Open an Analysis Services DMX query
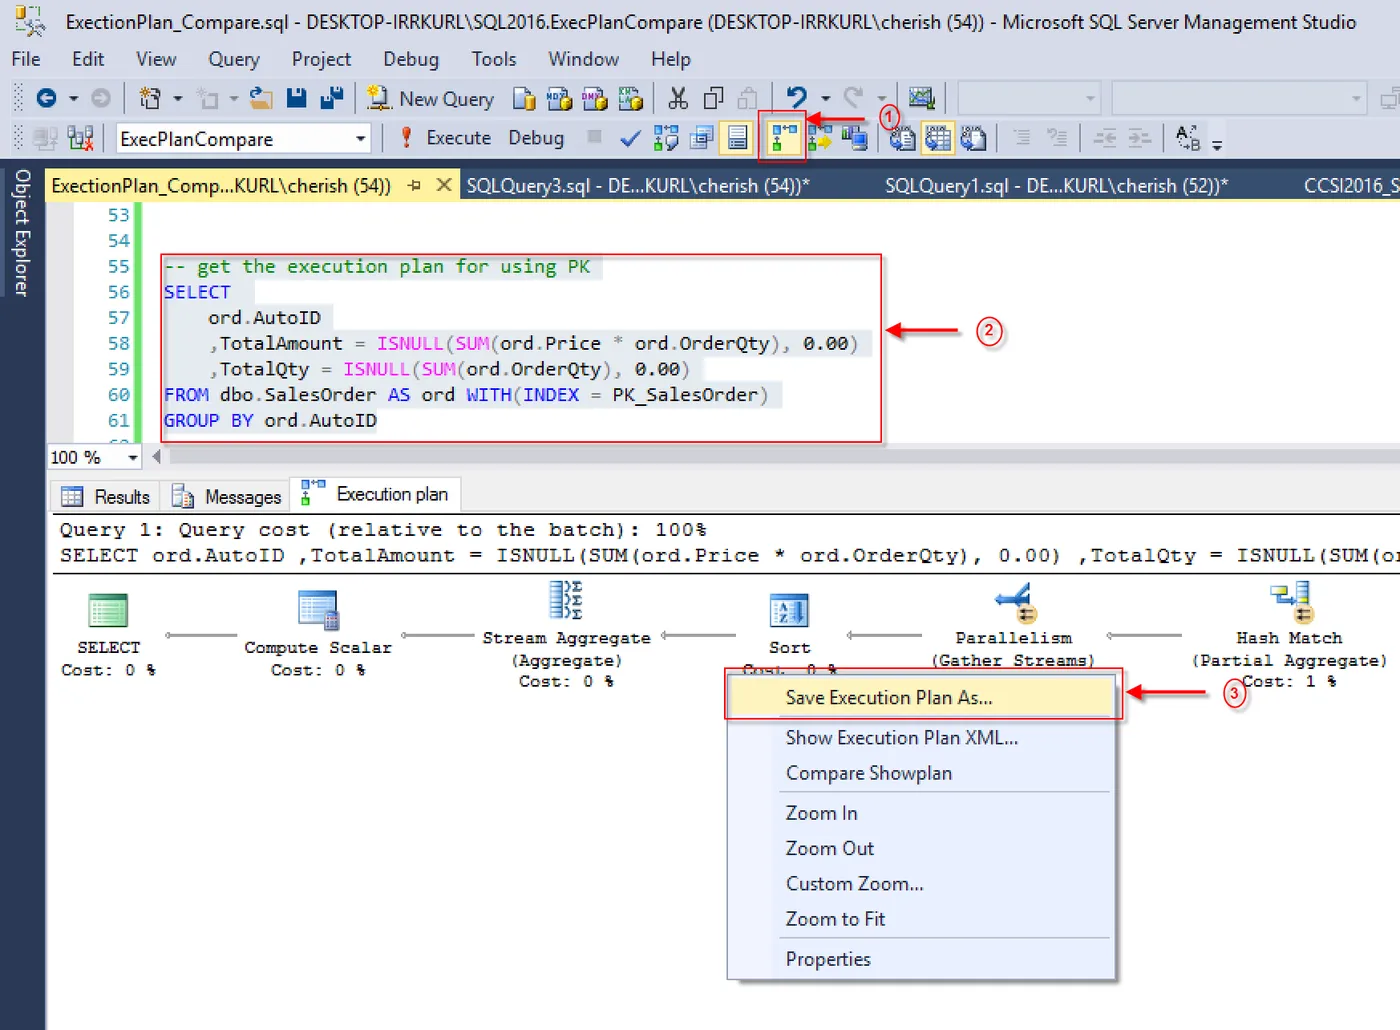Screen dimensions: 1400x1030 click(594, 99)
